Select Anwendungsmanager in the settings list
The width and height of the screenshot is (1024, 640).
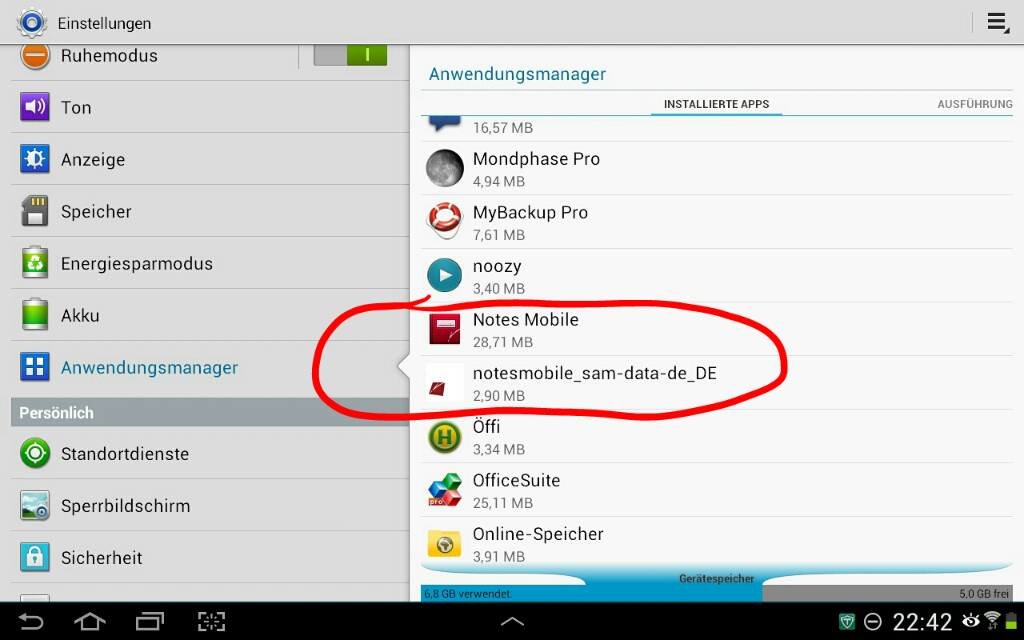[x=210, y=367]
